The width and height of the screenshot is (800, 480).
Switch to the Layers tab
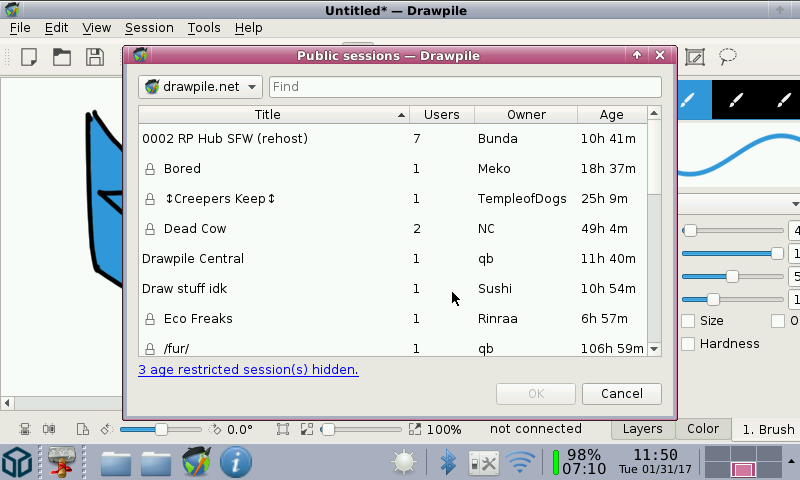click(642, 429)
